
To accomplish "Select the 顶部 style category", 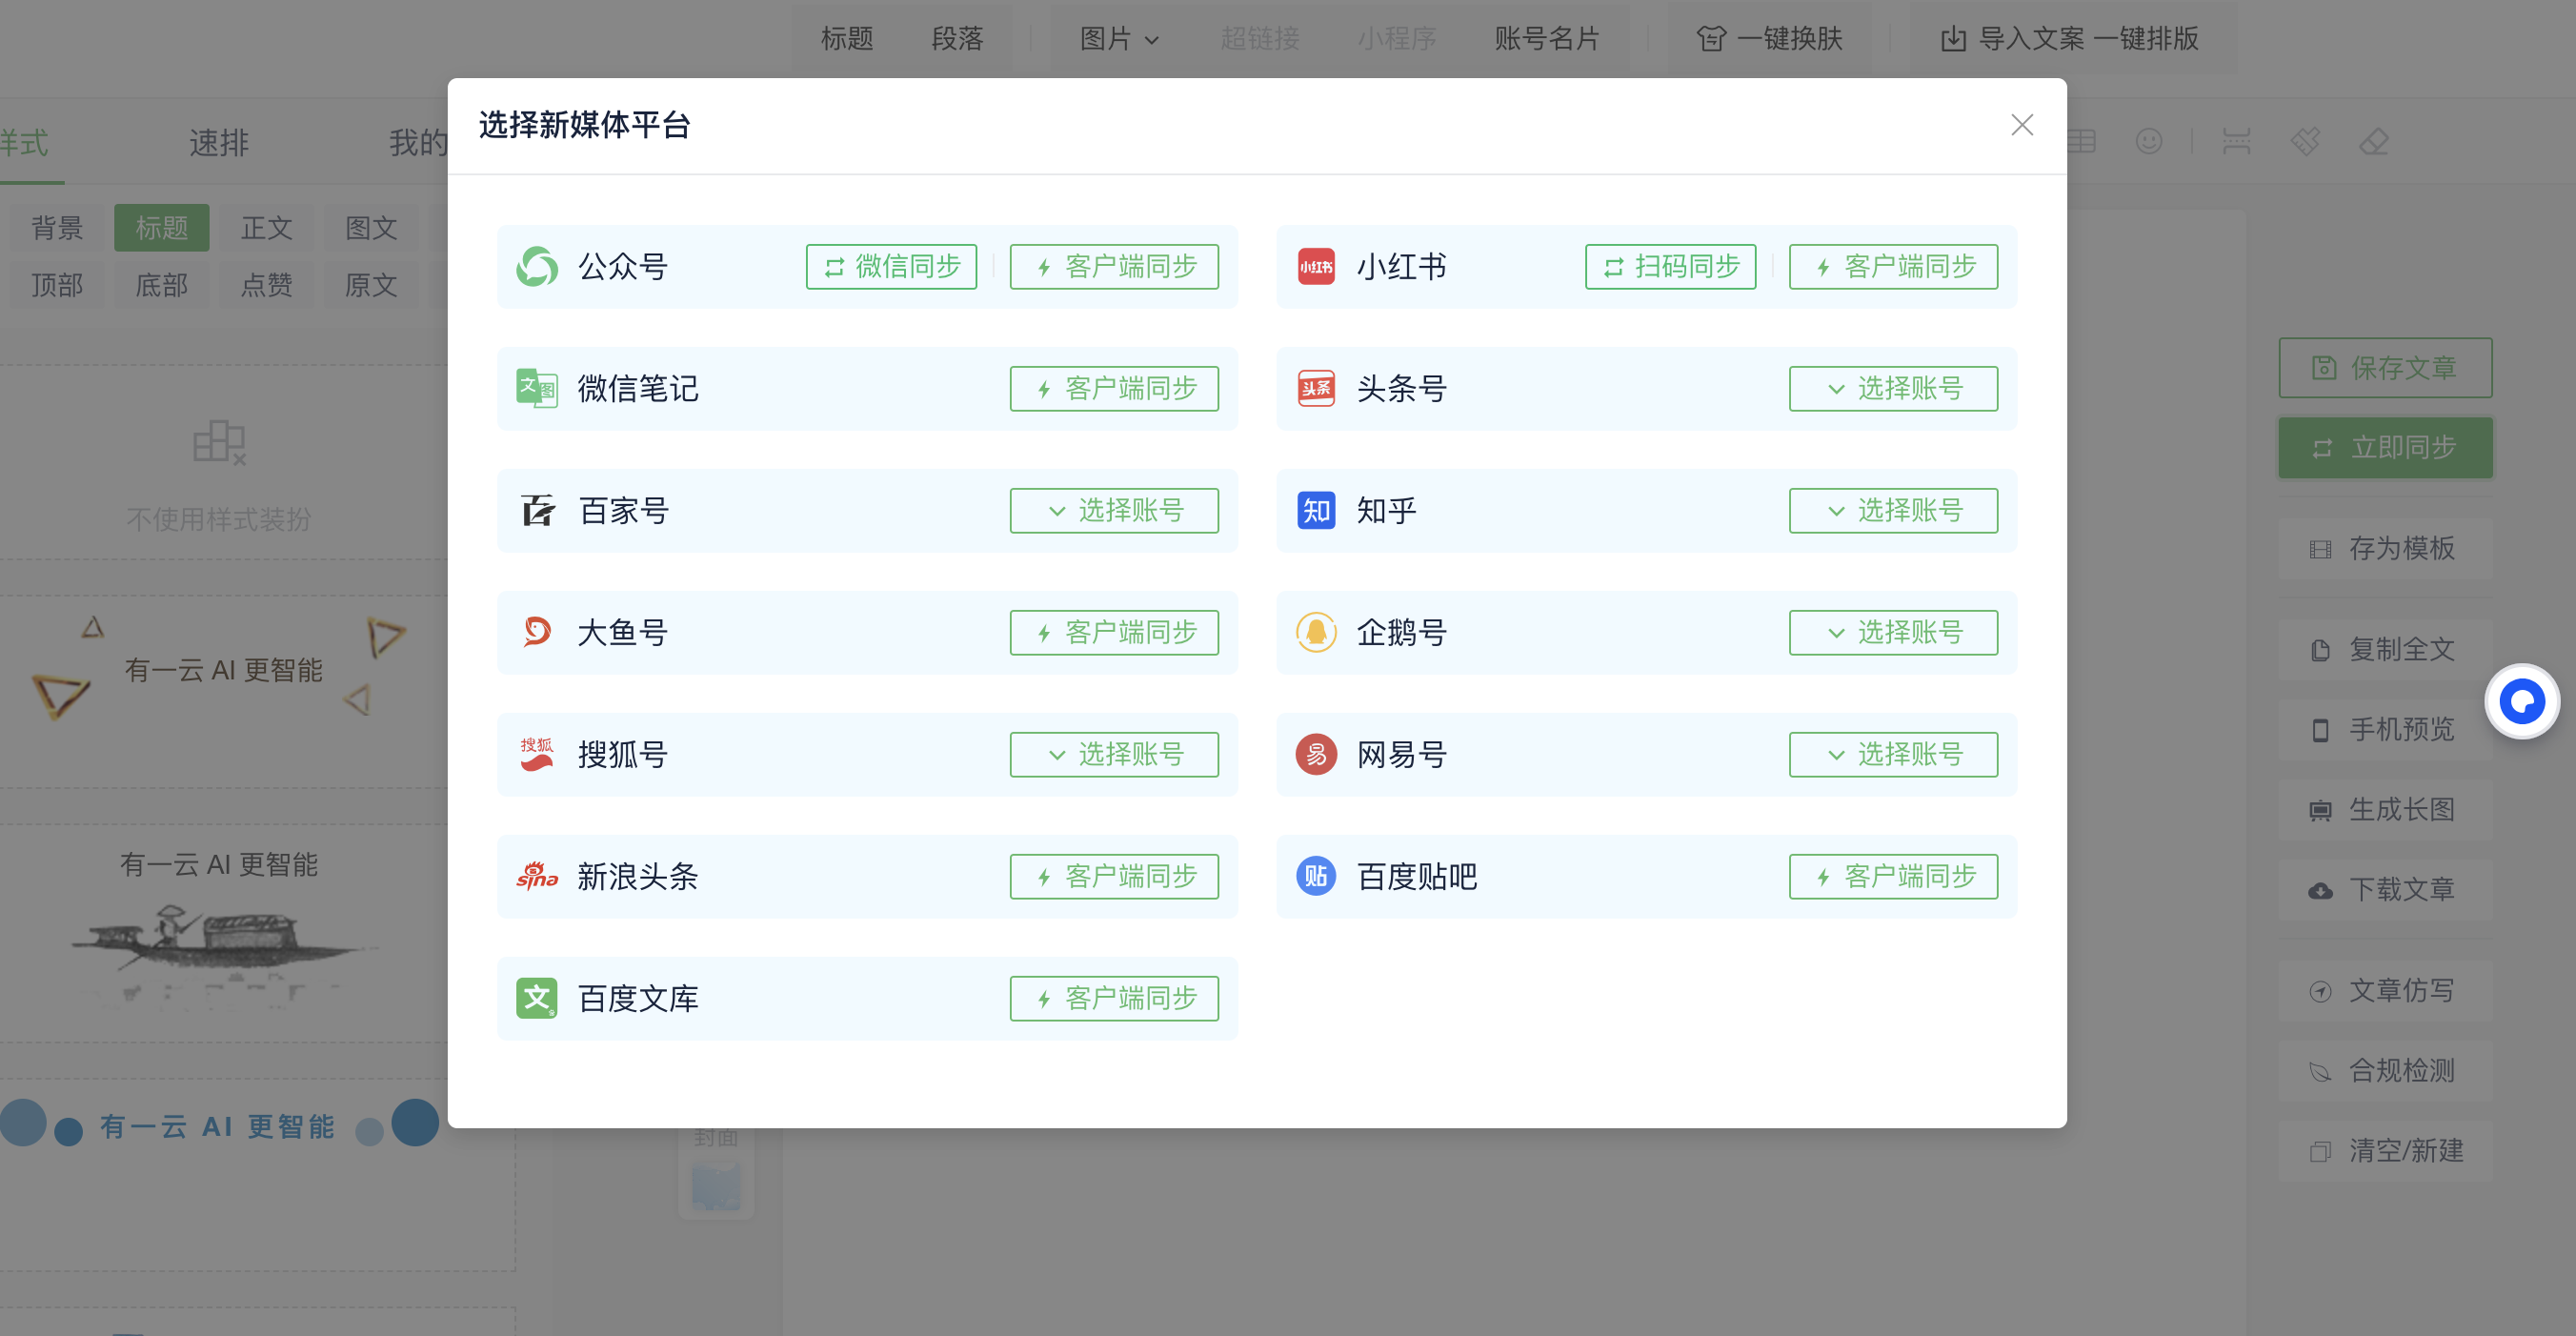I will pyautogui.click(x=57, y=285).
